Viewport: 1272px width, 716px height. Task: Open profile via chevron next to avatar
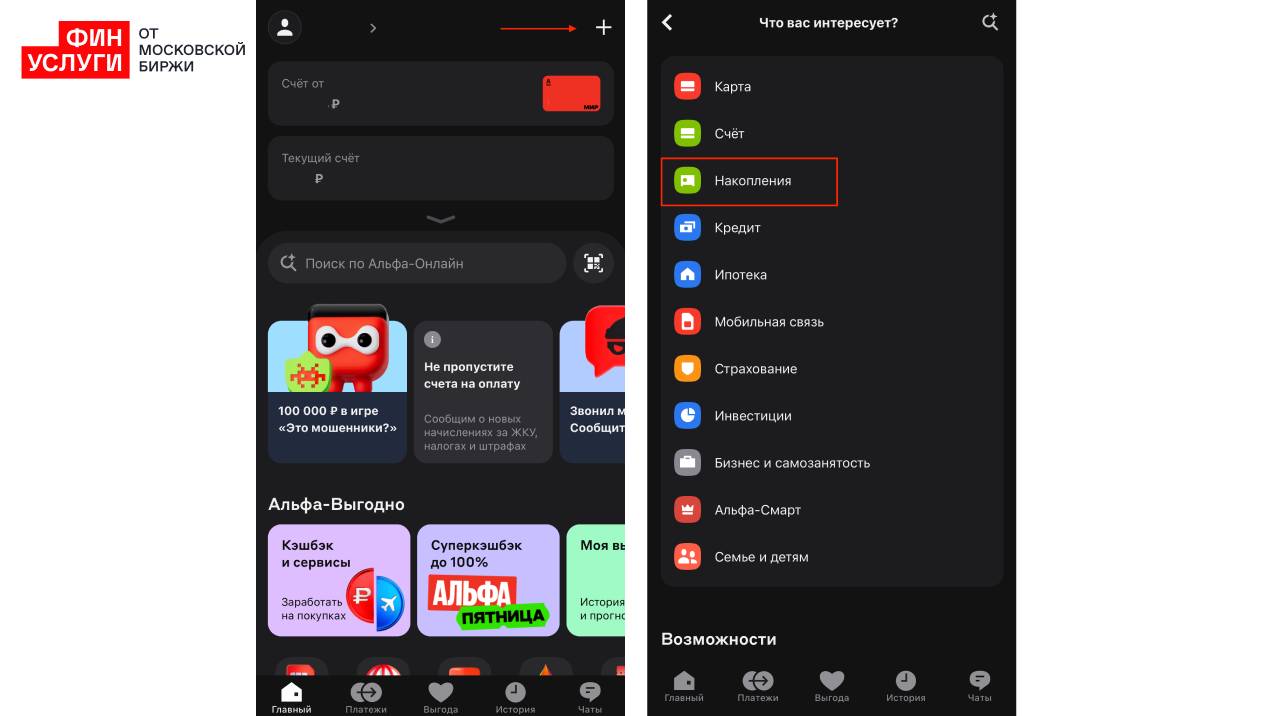click(373, 28)
